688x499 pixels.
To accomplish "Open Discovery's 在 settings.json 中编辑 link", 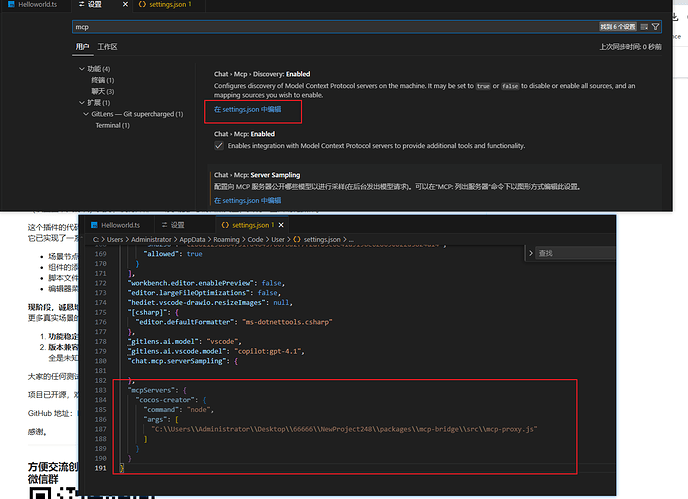I will [x=248, y=108].
